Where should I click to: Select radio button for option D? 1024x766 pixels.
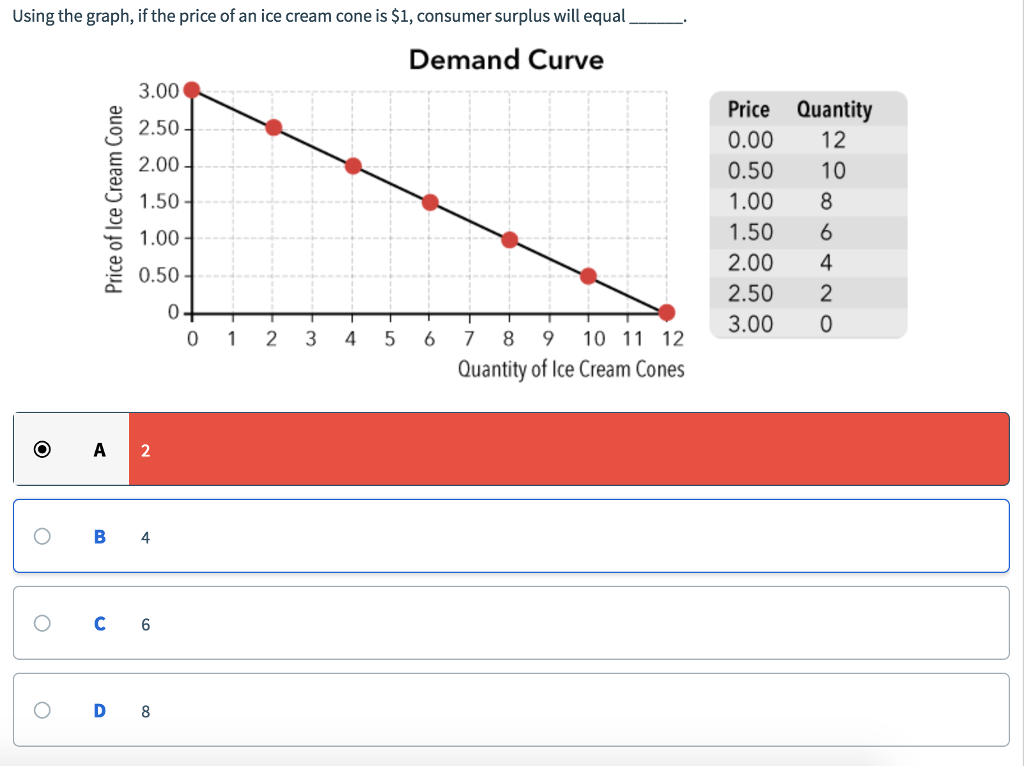[40, 711]
